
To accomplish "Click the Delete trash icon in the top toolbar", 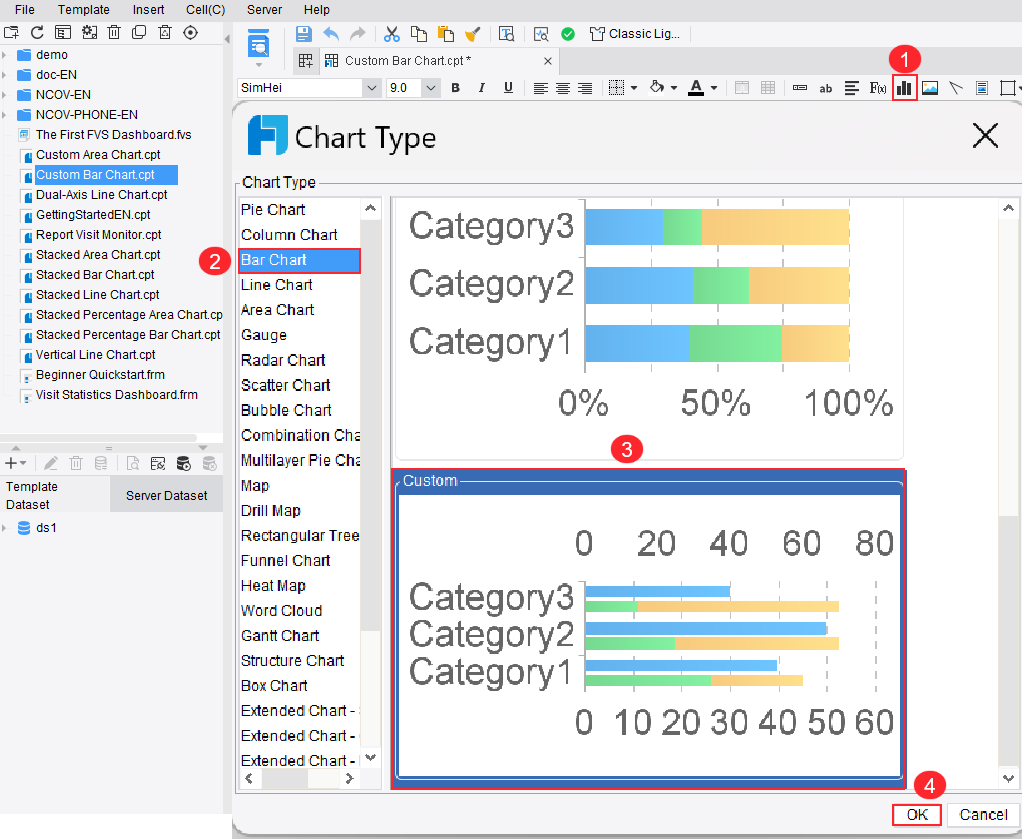I will 114,32.
